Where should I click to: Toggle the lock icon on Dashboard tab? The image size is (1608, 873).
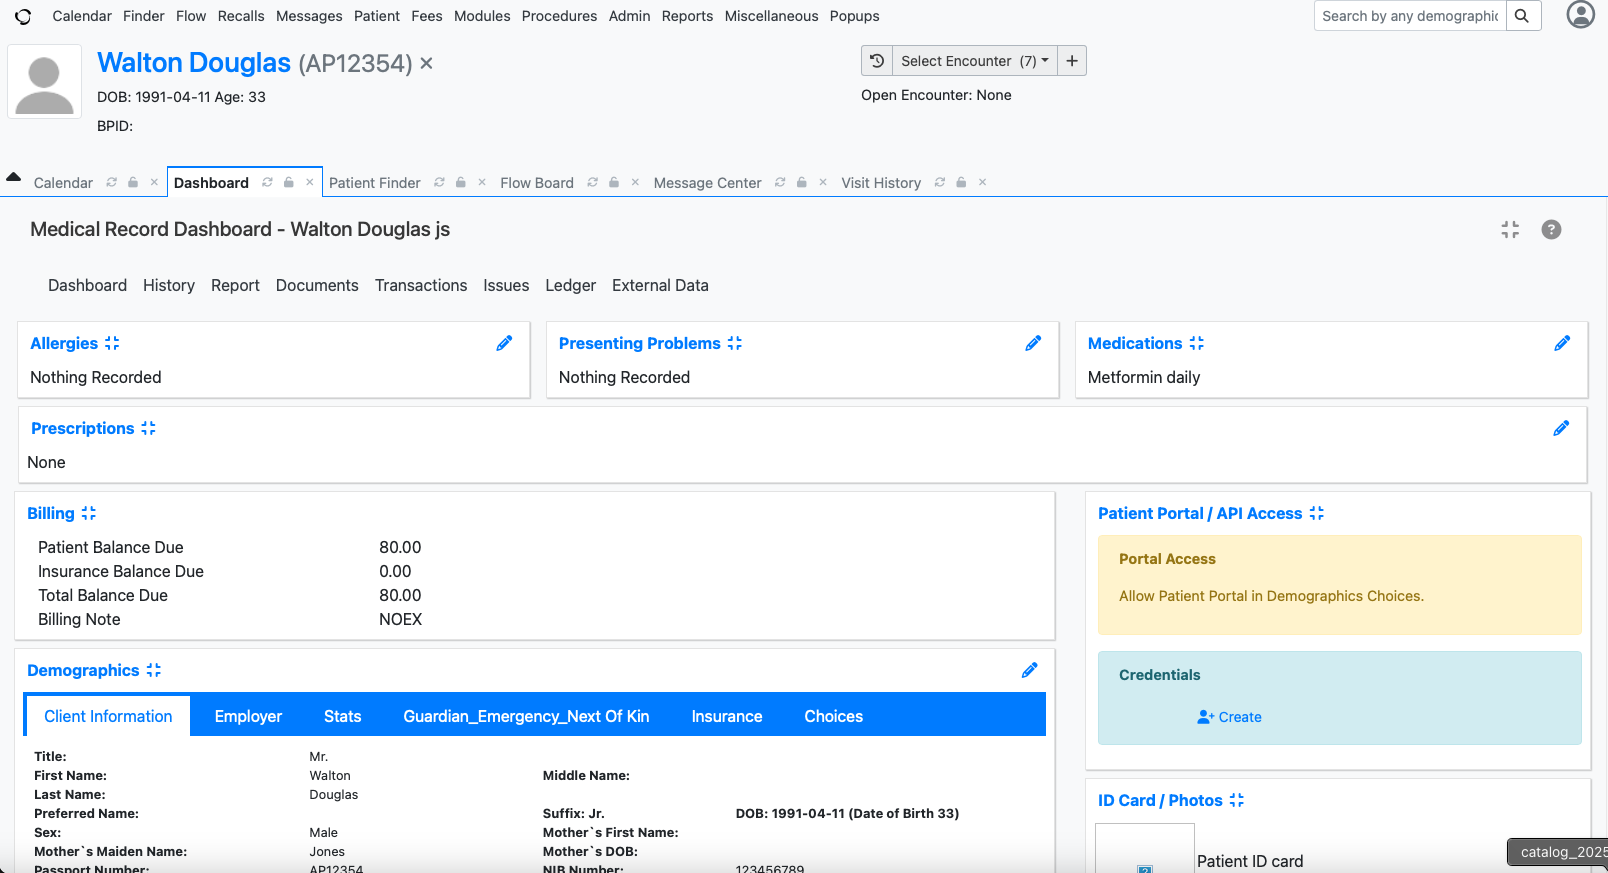point(289,182)
